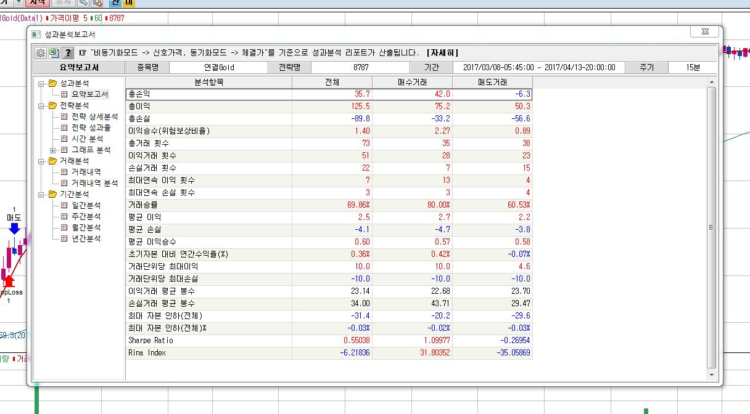Select the 최대연속 이익 횟수 row

[x=329, y=180]
